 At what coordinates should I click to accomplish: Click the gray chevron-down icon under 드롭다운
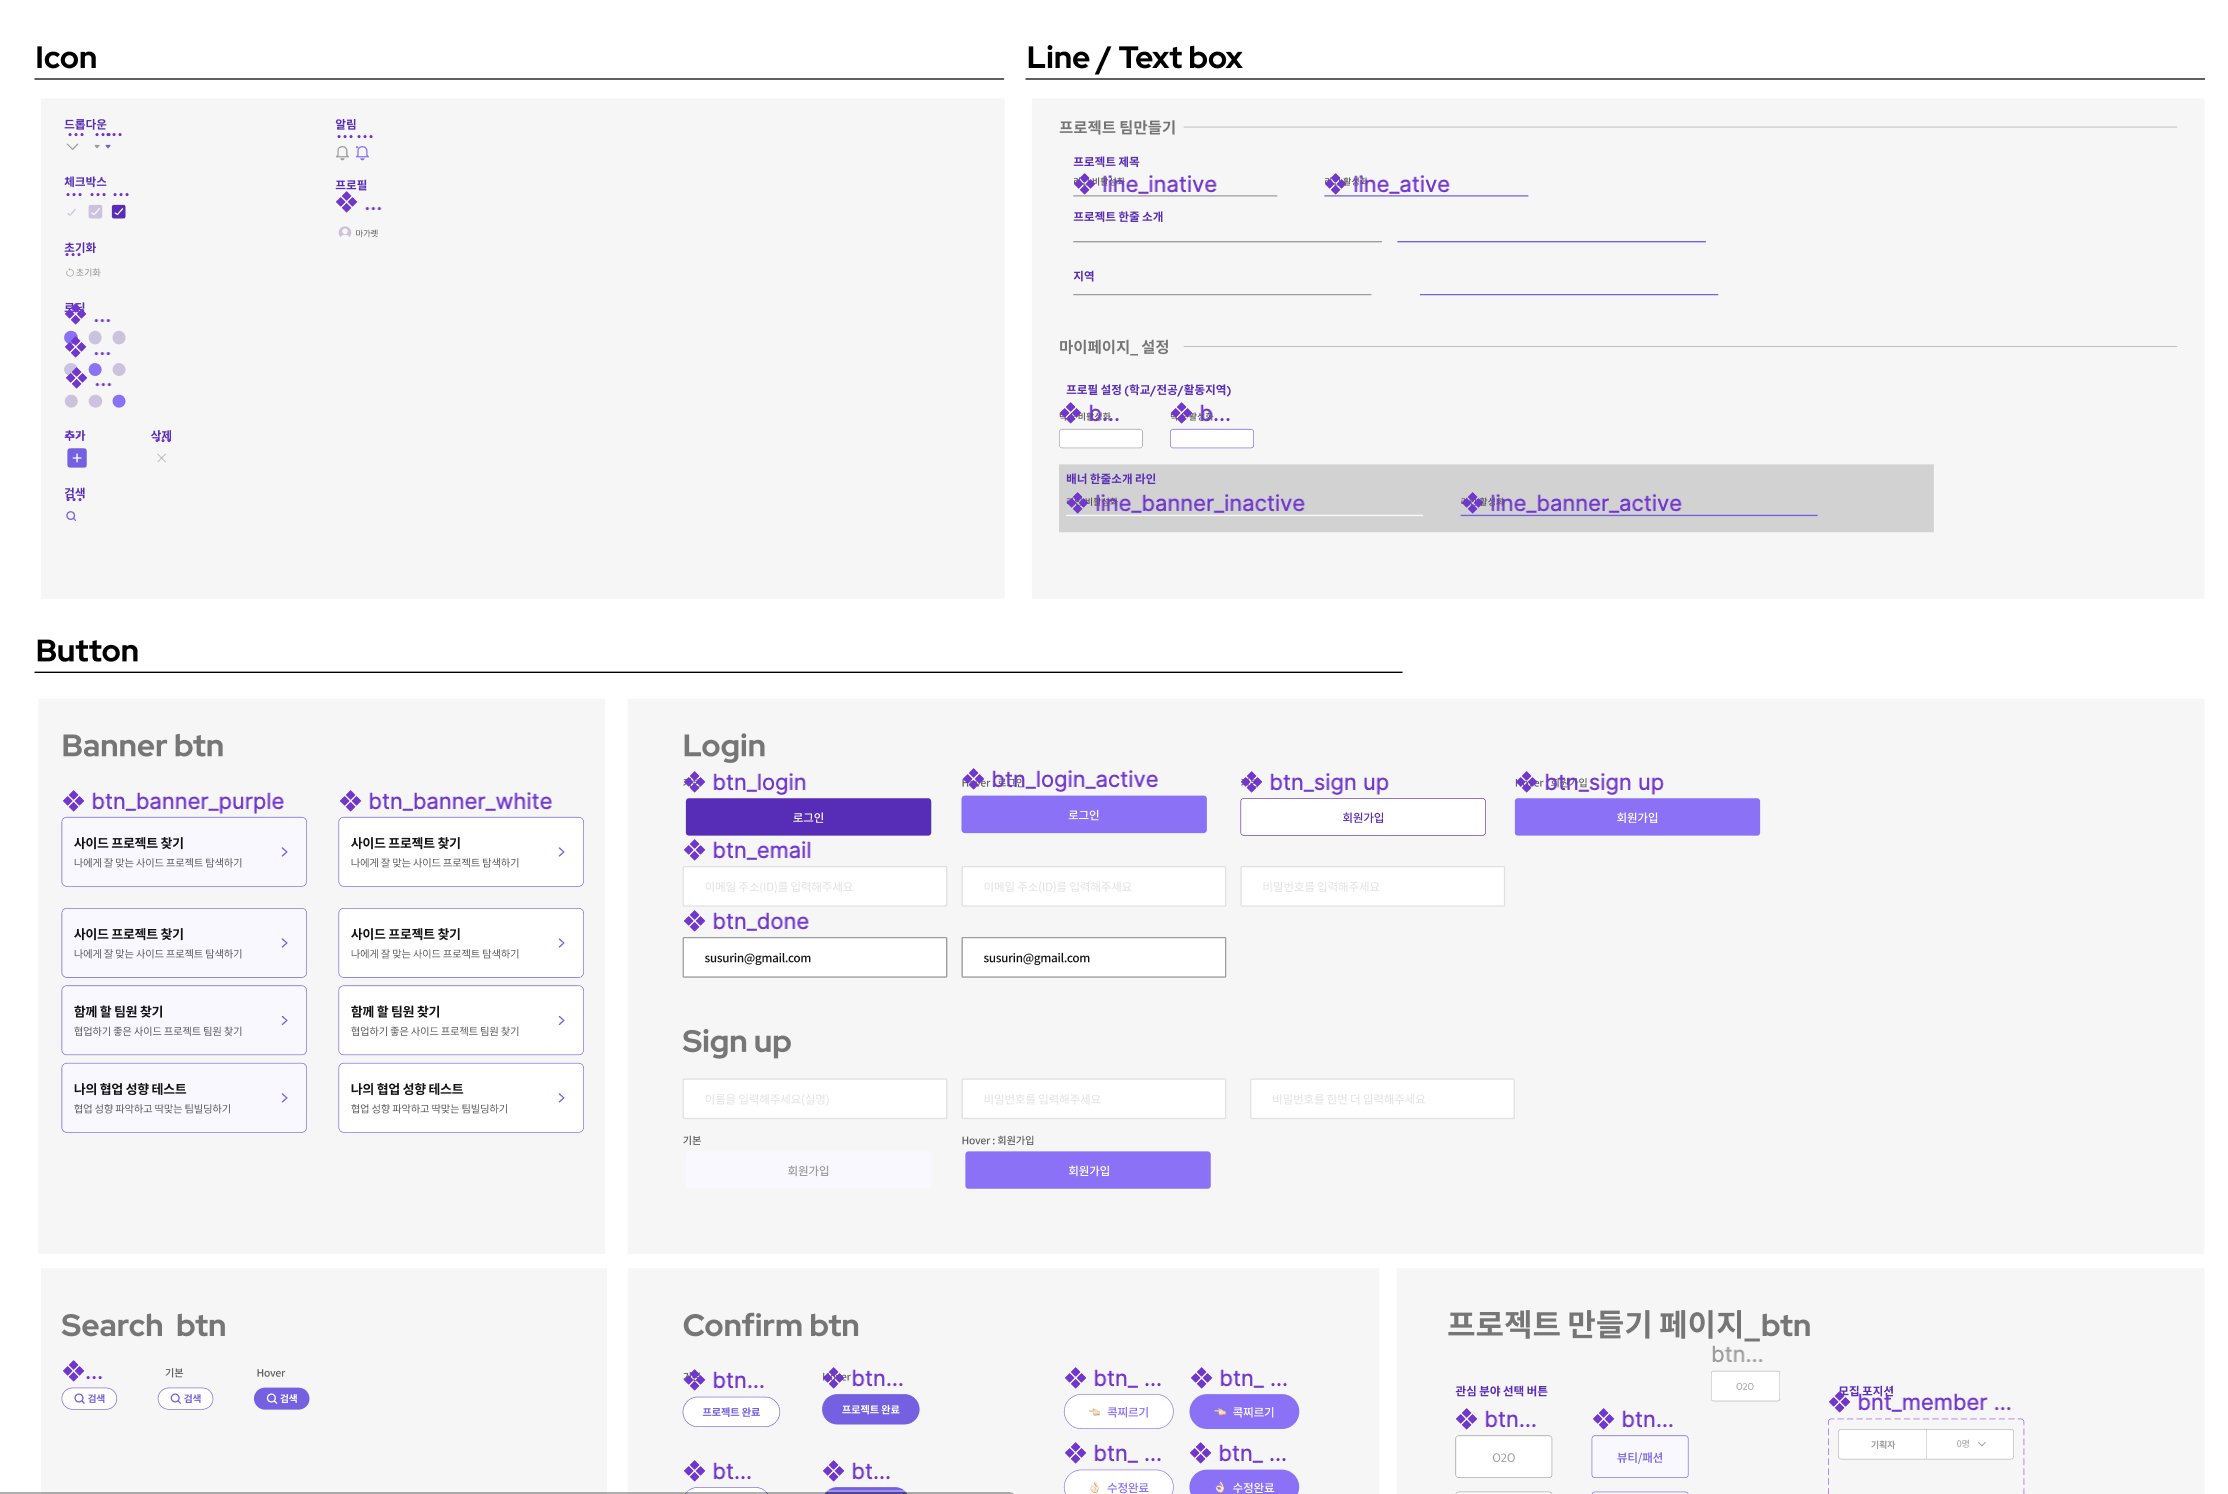(72, 147)
